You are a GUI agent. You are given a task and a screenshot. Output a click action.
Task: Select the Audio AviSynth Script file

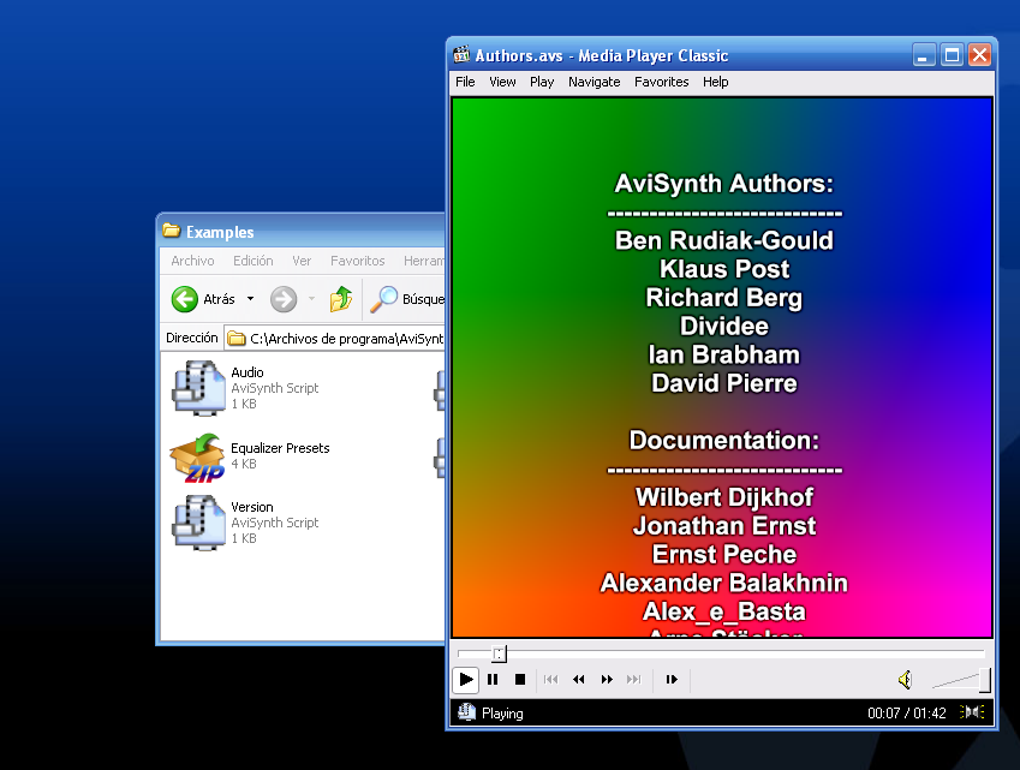[246, 388]
